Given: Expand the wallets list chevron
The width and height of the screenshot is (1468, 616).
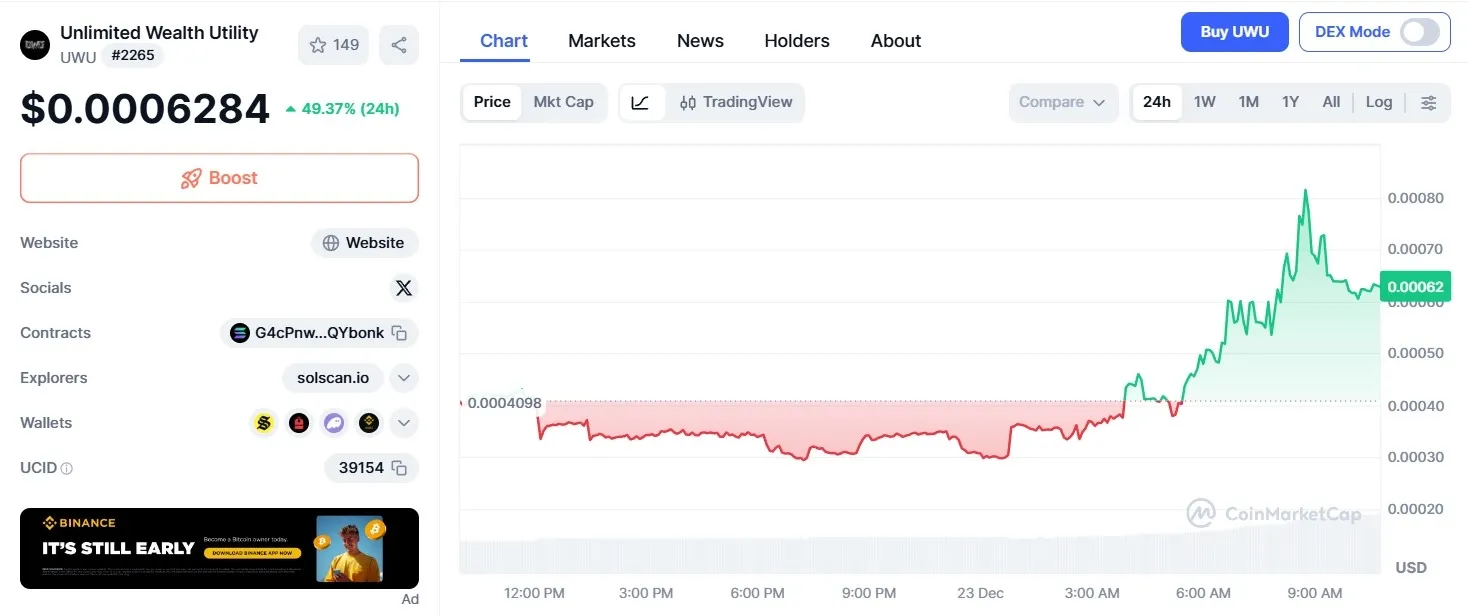Looking at the screenshot, I should (x=404, y=422).
